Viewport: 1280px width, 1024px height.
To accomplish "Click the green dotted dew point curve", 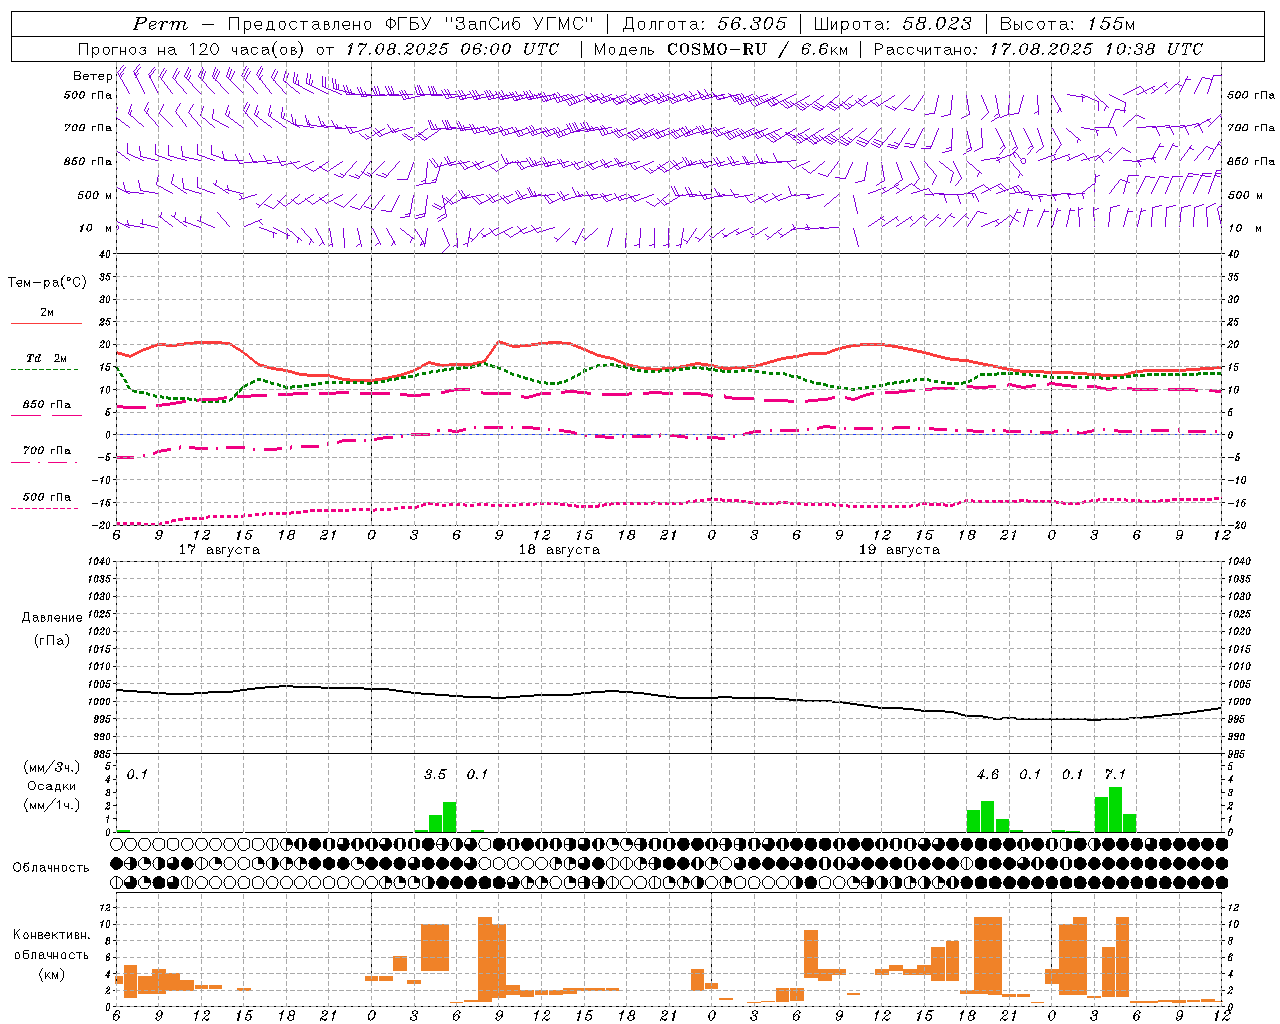I will [x=670, y=370].
